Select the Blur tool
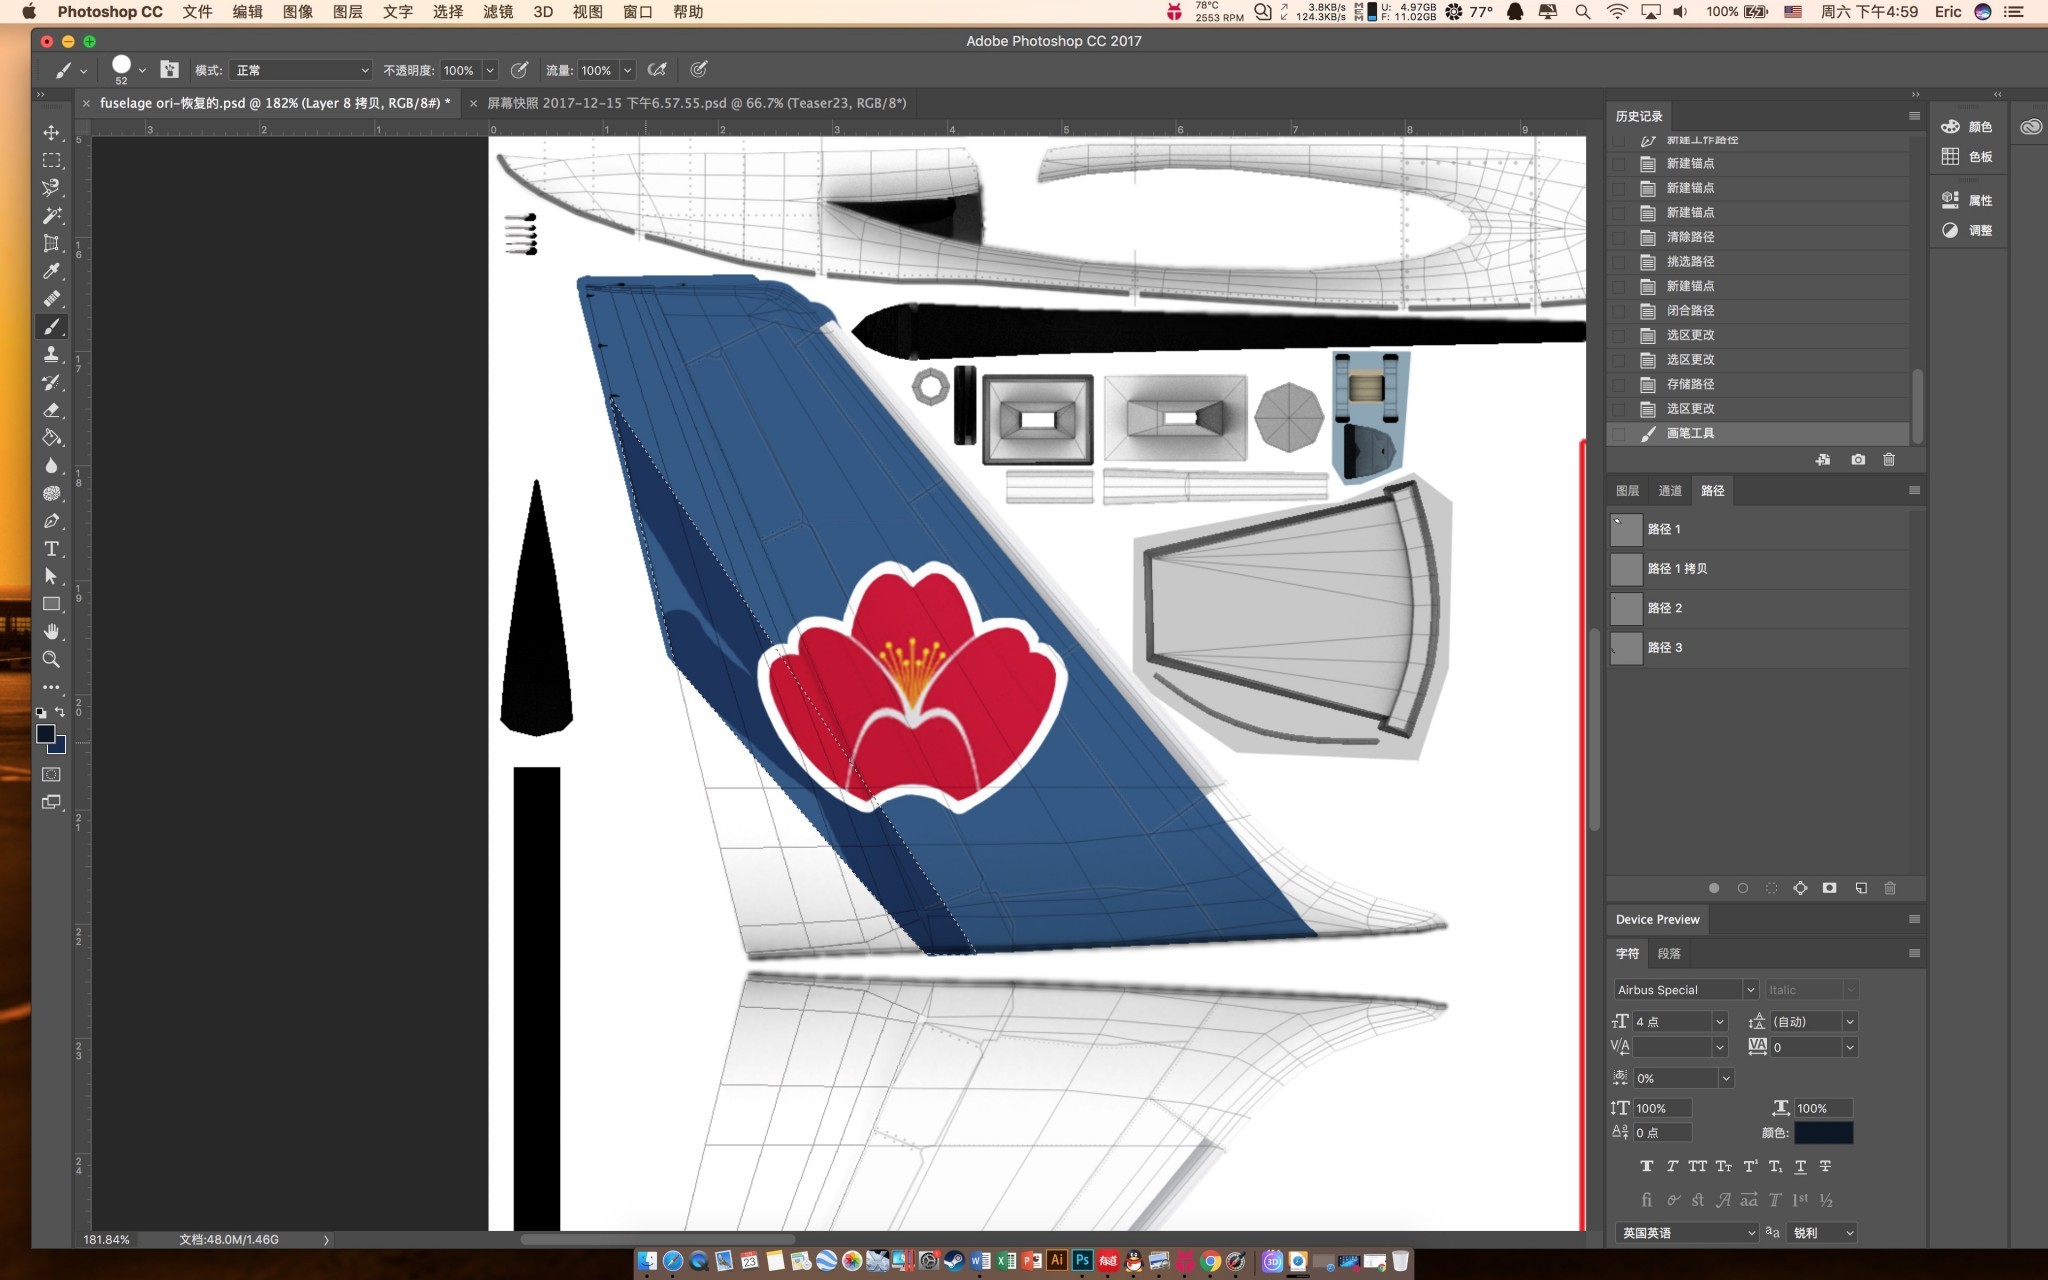The width and height of the screenshot is (2048, 1280). (51, 465)
